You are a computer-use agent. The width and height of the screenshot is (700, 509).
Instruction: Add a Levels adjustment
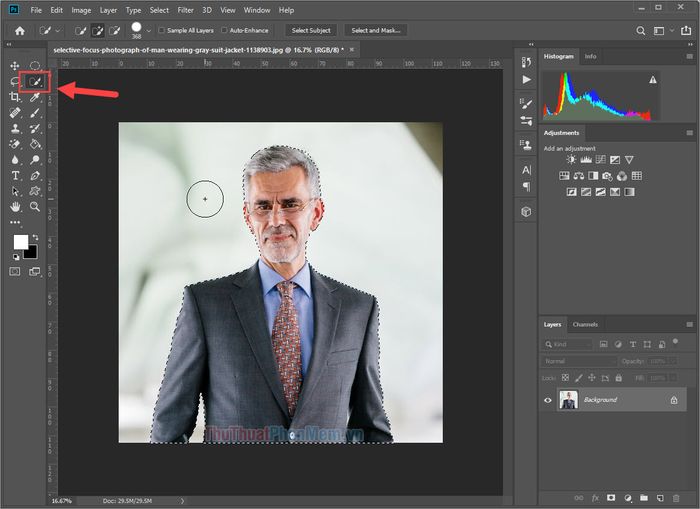point(586,160)
